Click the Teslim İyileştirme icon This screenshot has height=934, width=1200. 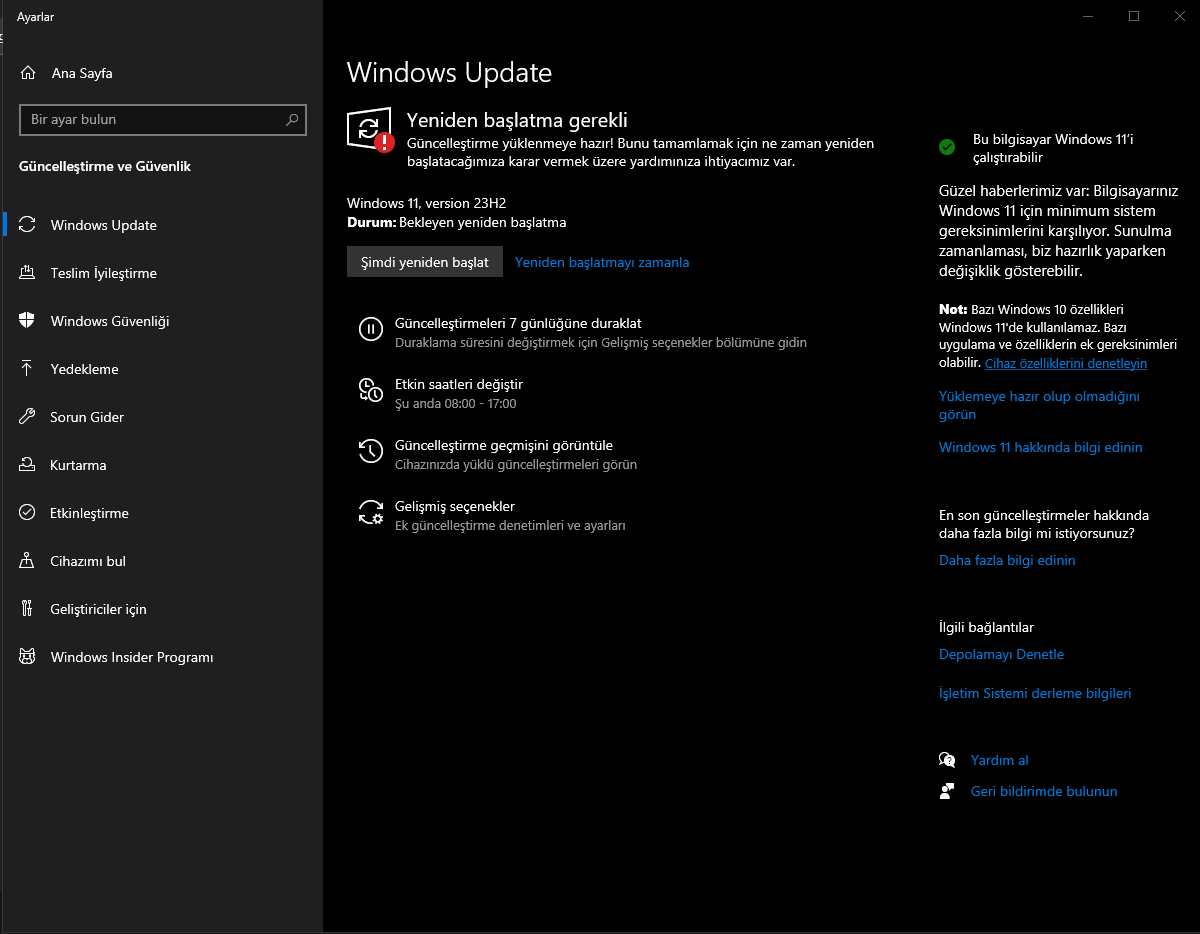pyautogui.click(x=28, y=273)
